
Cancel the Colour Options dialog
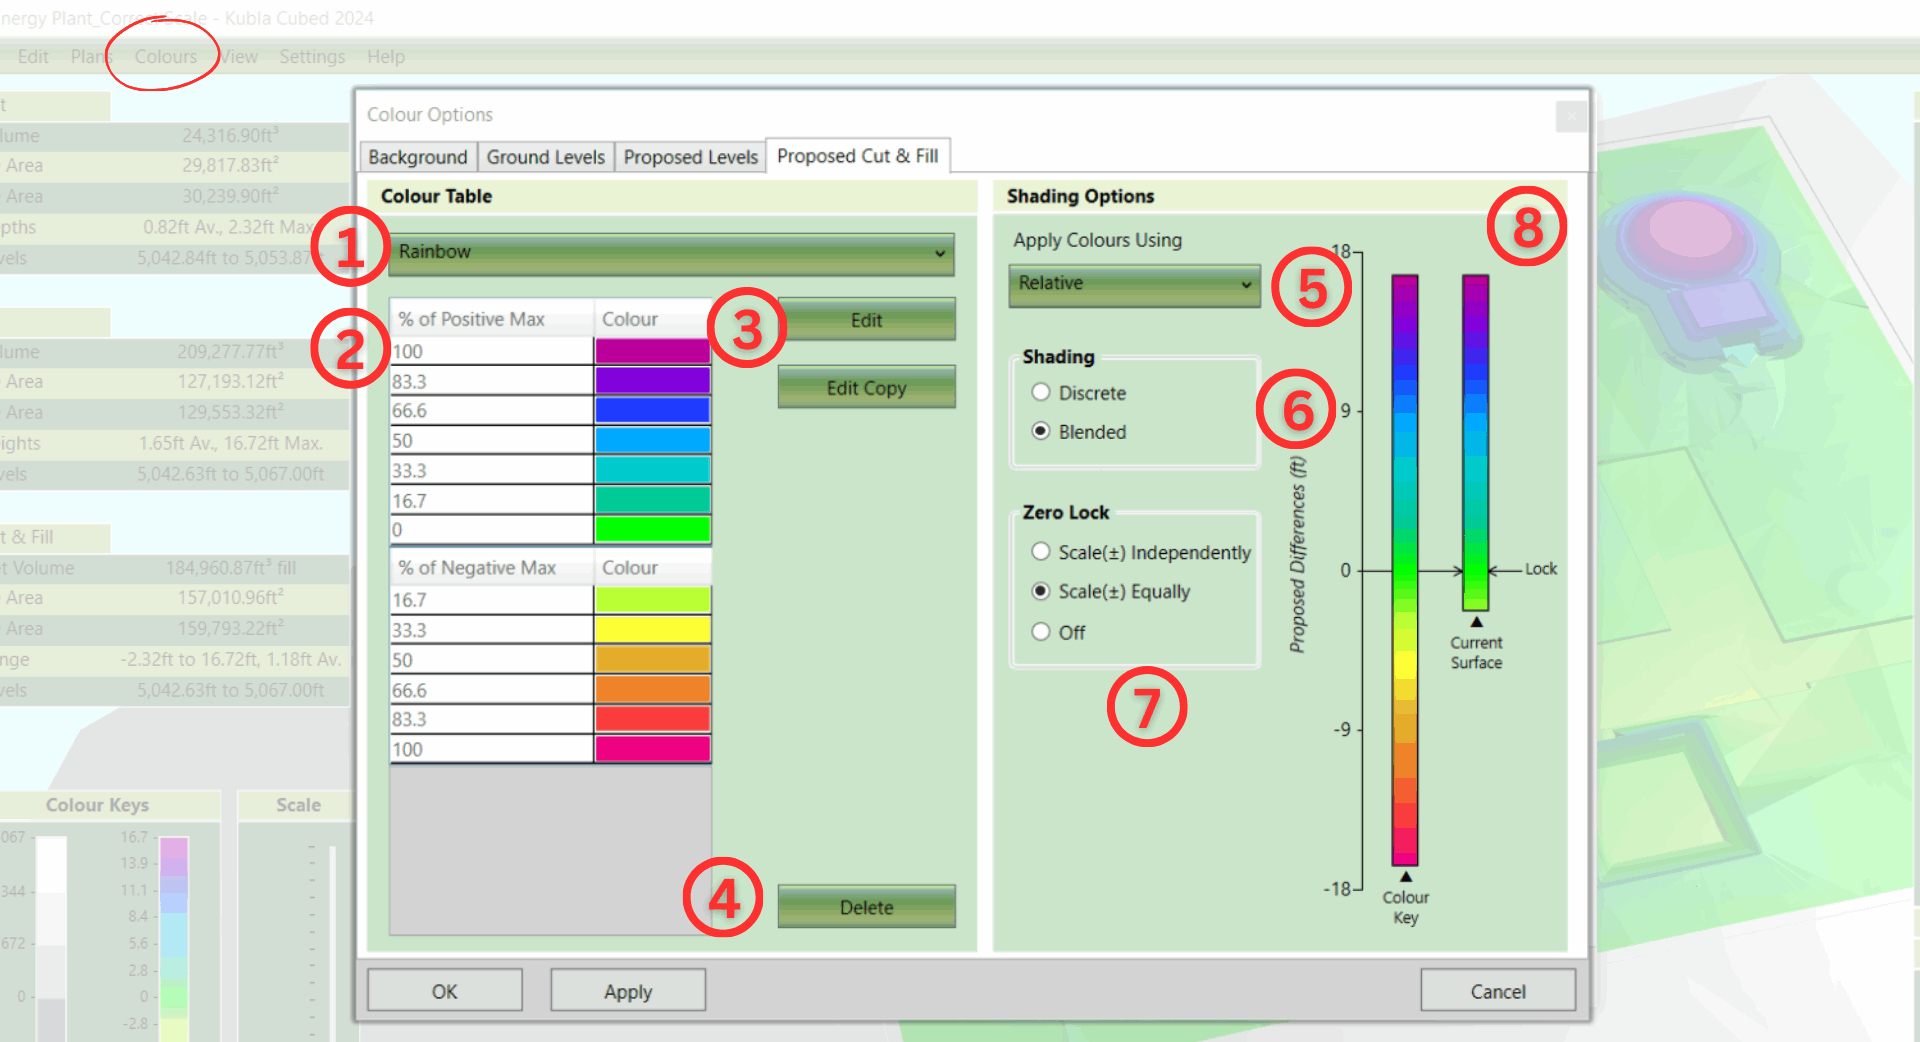[1497, 991]
